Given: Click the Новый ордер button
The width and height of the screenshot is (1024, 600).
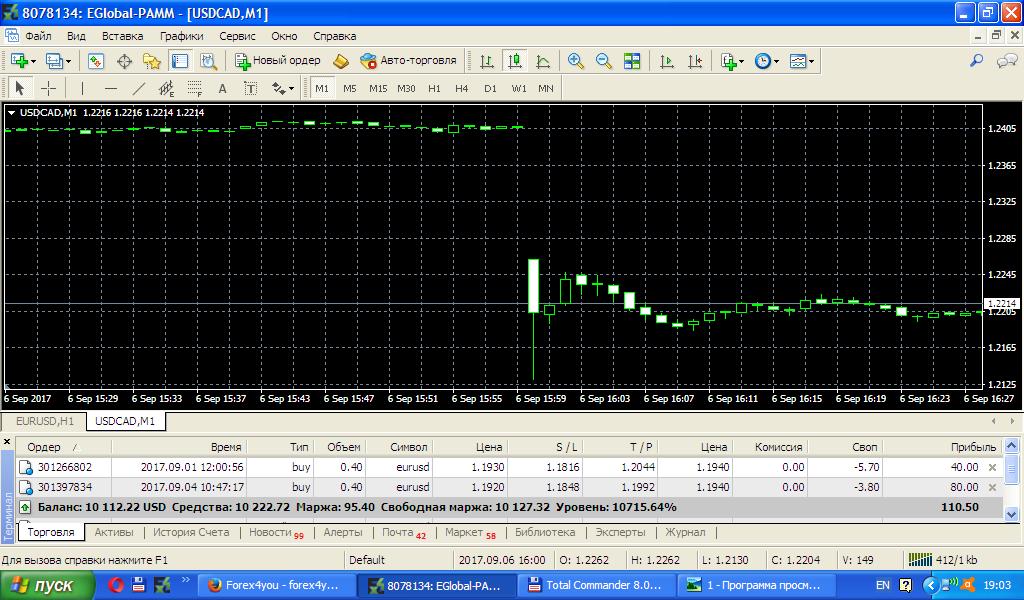Looking at the screenshot, I should pos(278,61).
